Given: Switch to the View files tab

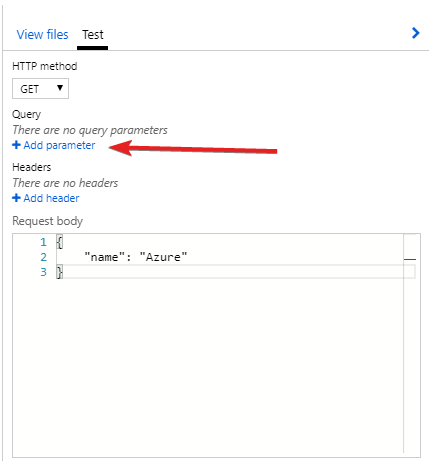Looking at the screenshot, I should pyautogui.click(x=42, y=34).
